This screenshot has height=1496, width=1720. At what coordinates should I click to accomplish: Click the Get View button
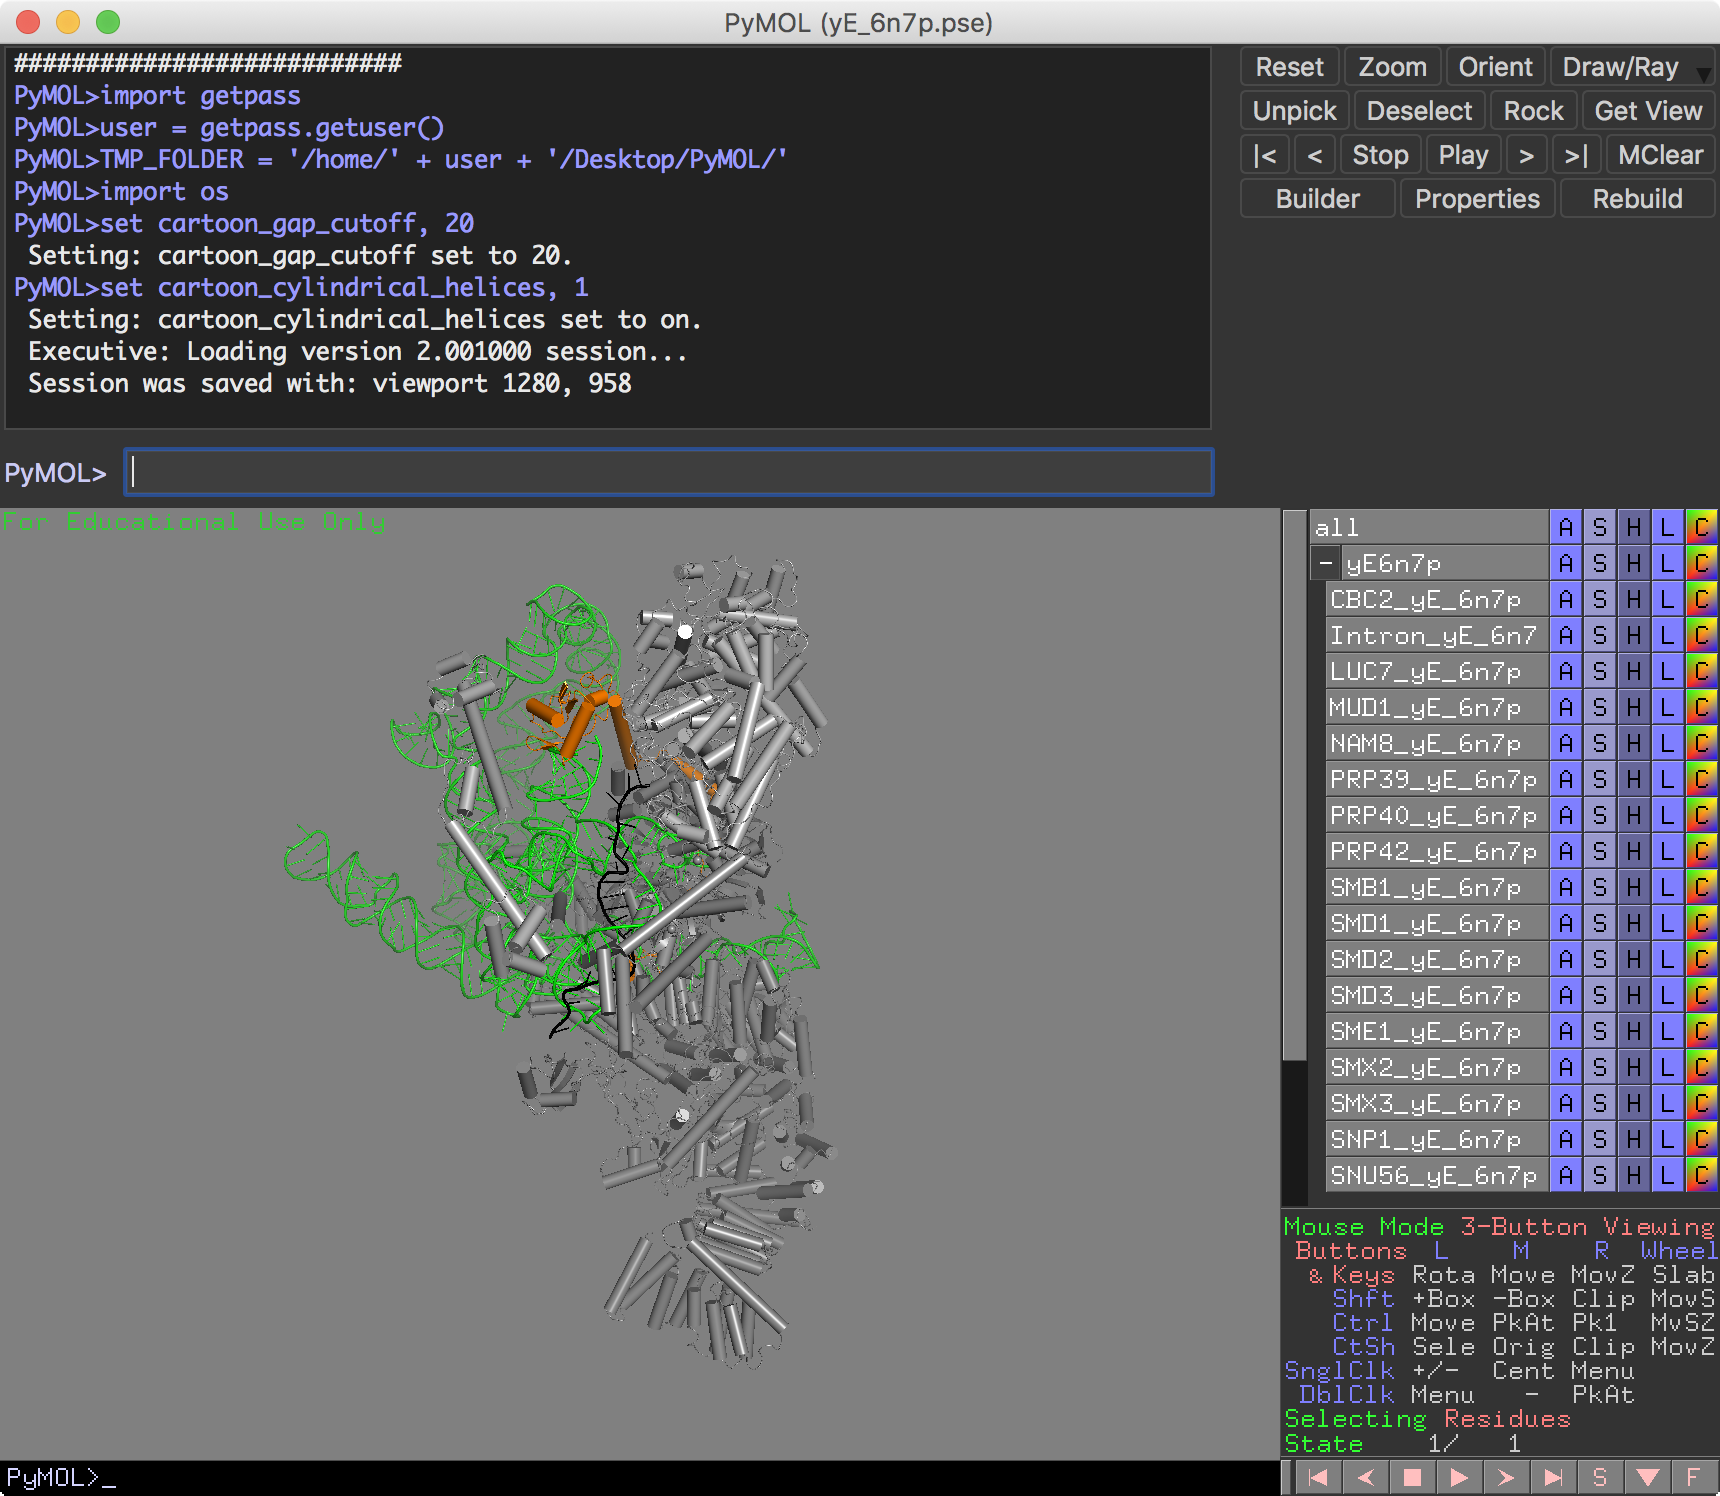[1648, 111]
